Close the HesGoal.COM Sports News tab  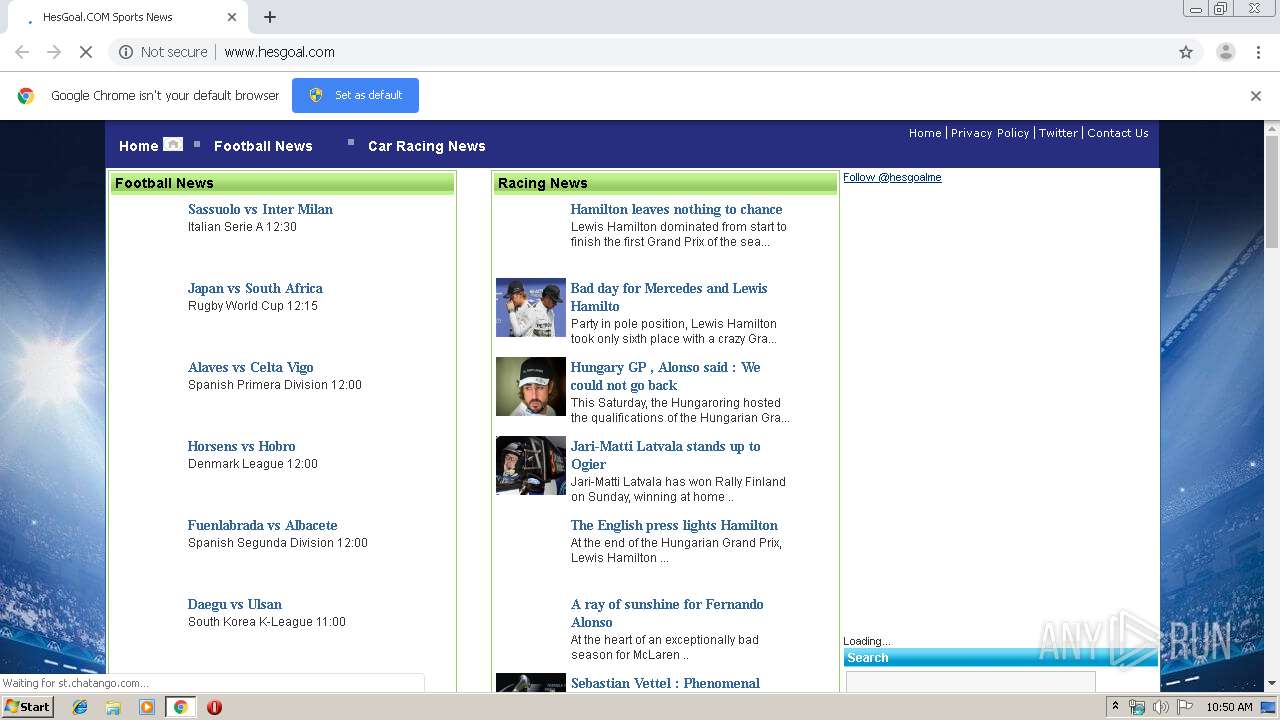[232, 17]
